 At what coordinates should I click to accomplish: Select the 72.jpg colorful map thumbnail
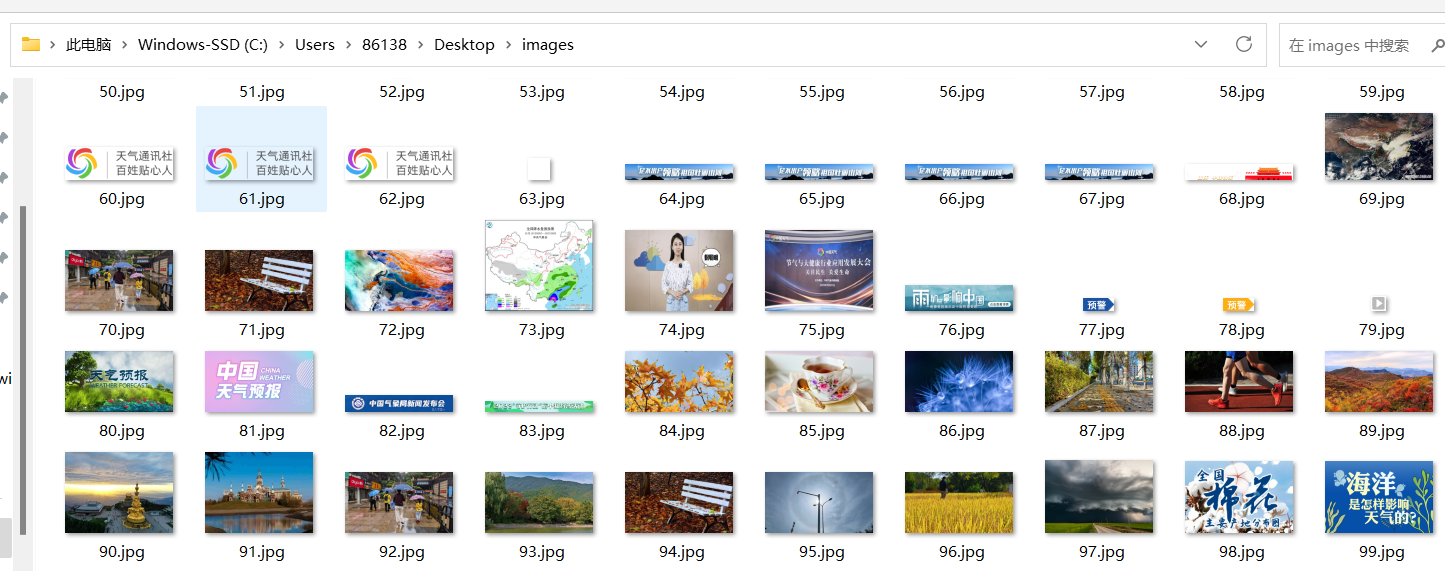[399, 280]
